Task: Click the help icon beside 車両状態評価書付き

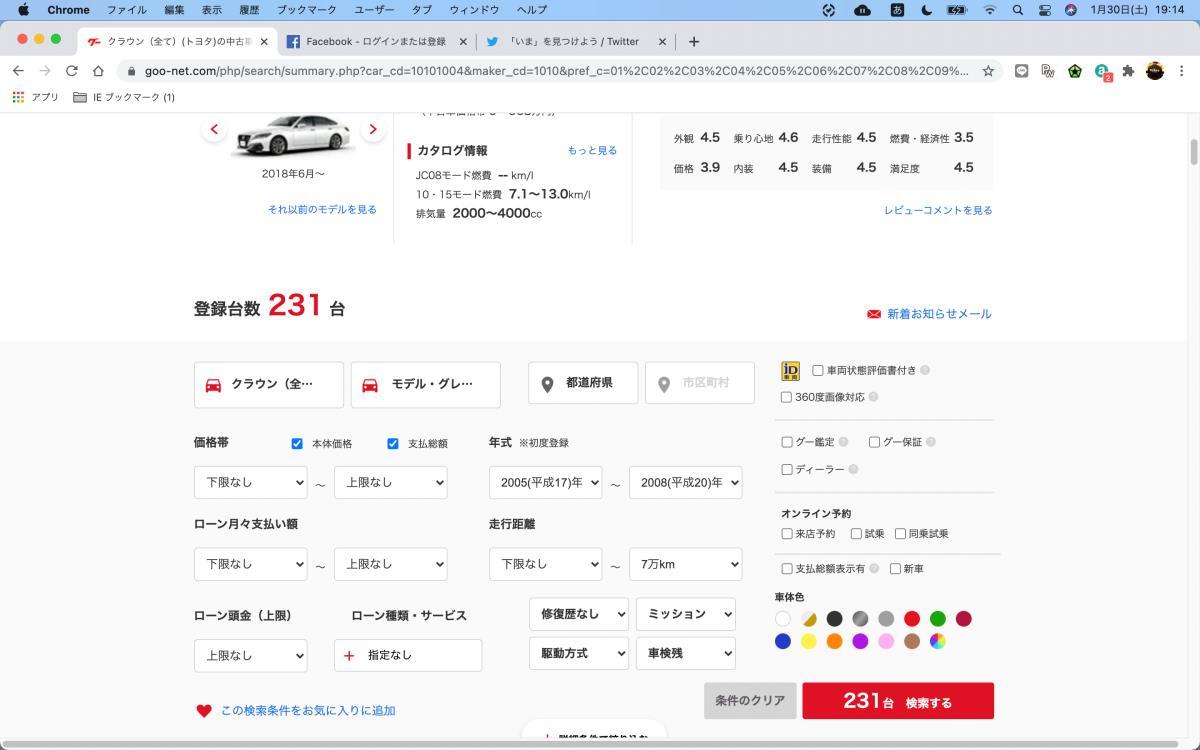Action: tap(925, 370)
